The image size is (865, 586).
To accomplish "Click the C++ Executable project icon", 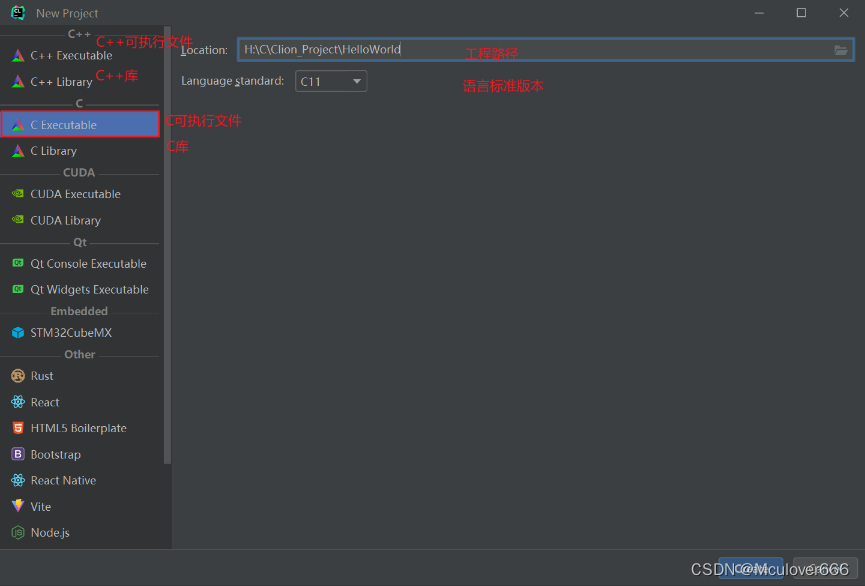I will pos(18,55).
